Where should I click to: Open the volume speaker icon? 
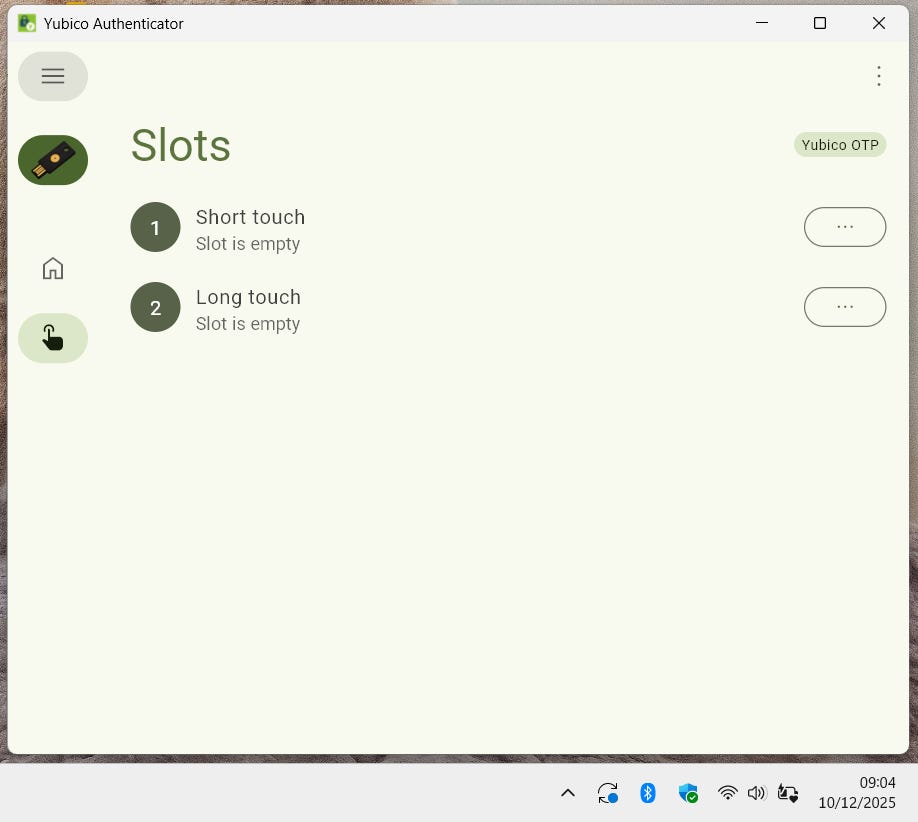coord(756,793)
